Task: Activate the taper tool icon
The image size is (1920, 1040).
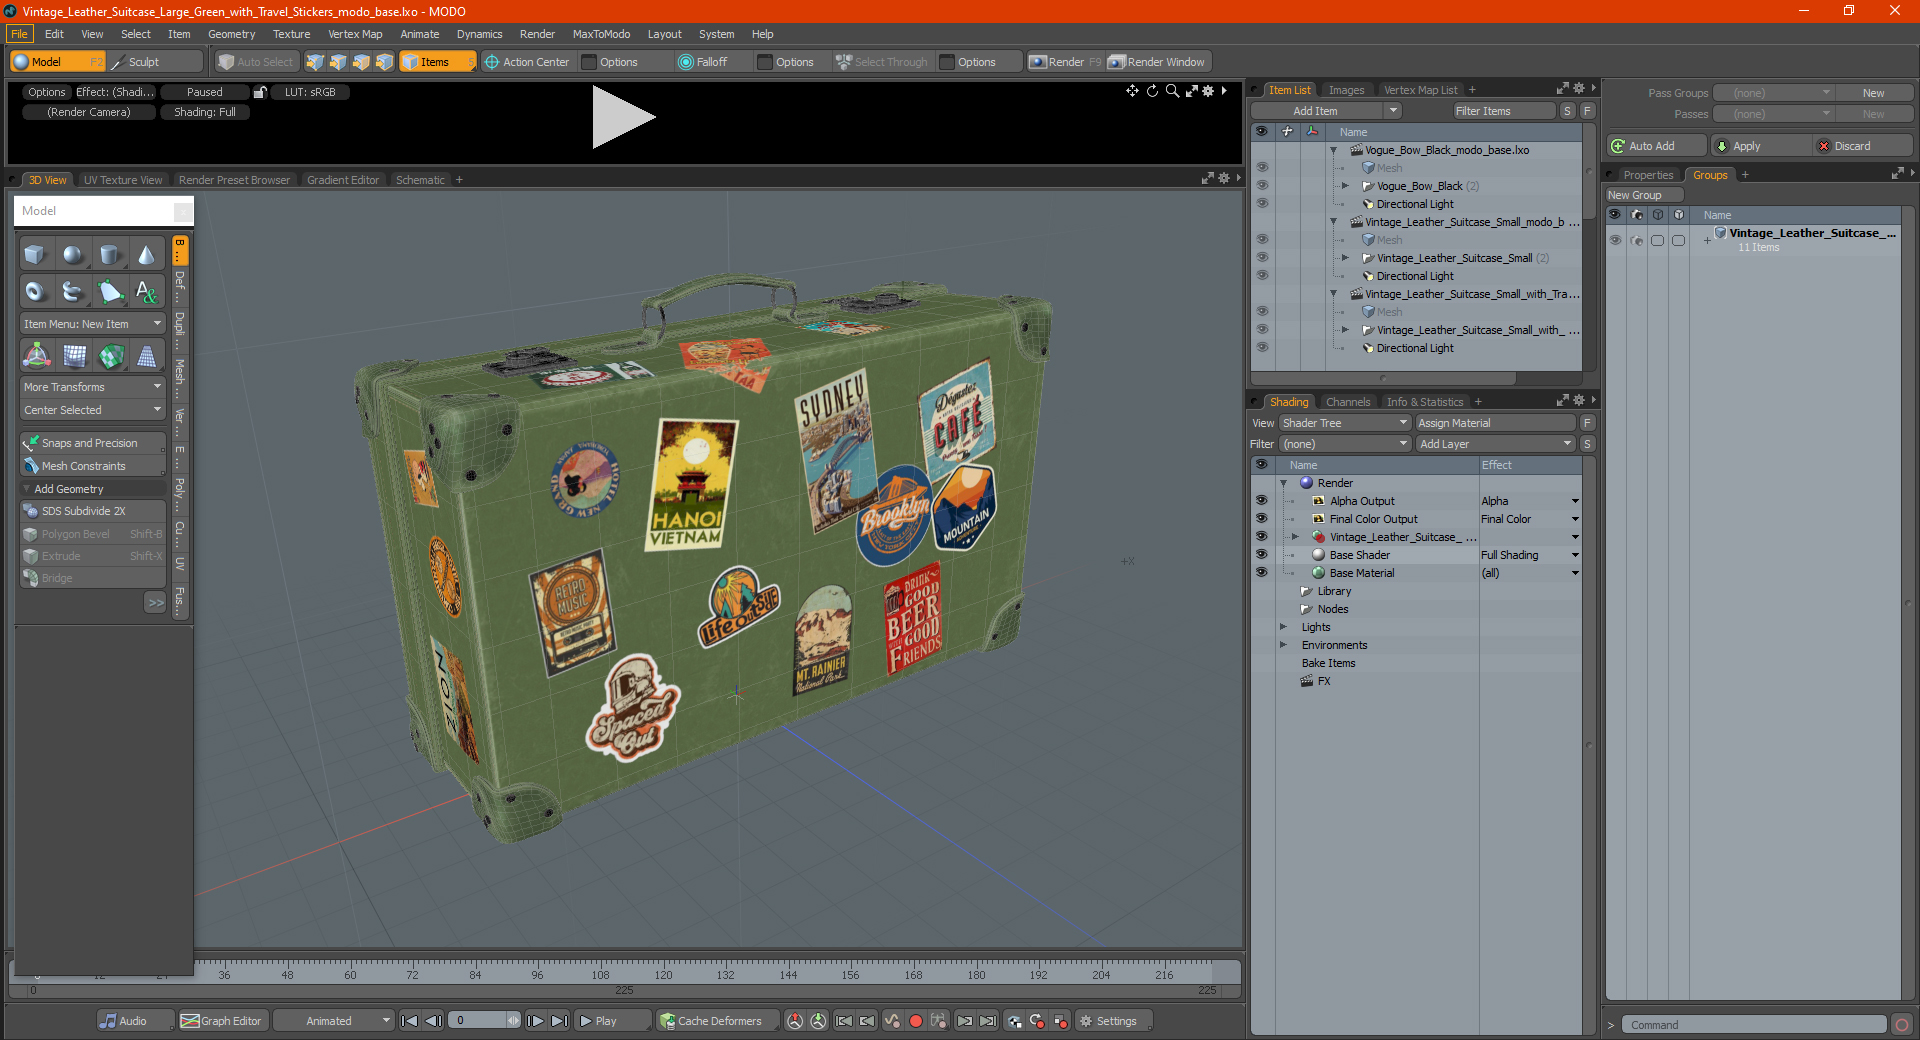Action: [x=147, y=355]
